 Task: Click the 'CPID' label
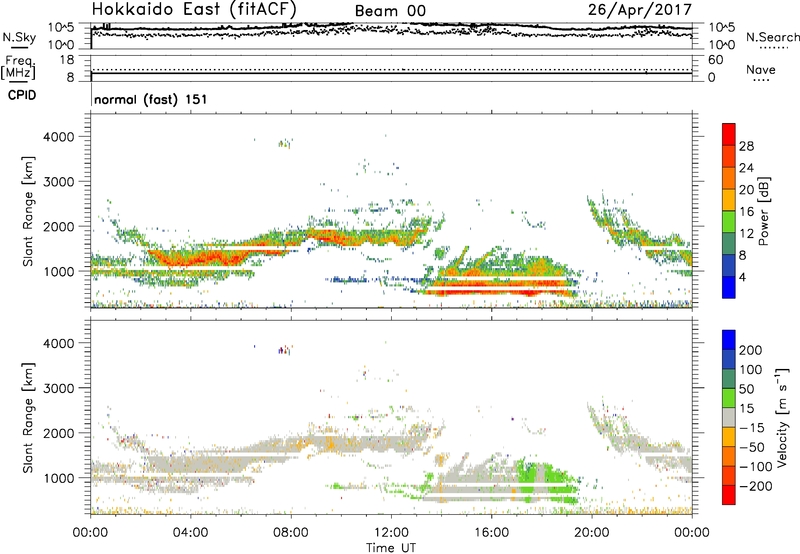(x=21, y=95)
